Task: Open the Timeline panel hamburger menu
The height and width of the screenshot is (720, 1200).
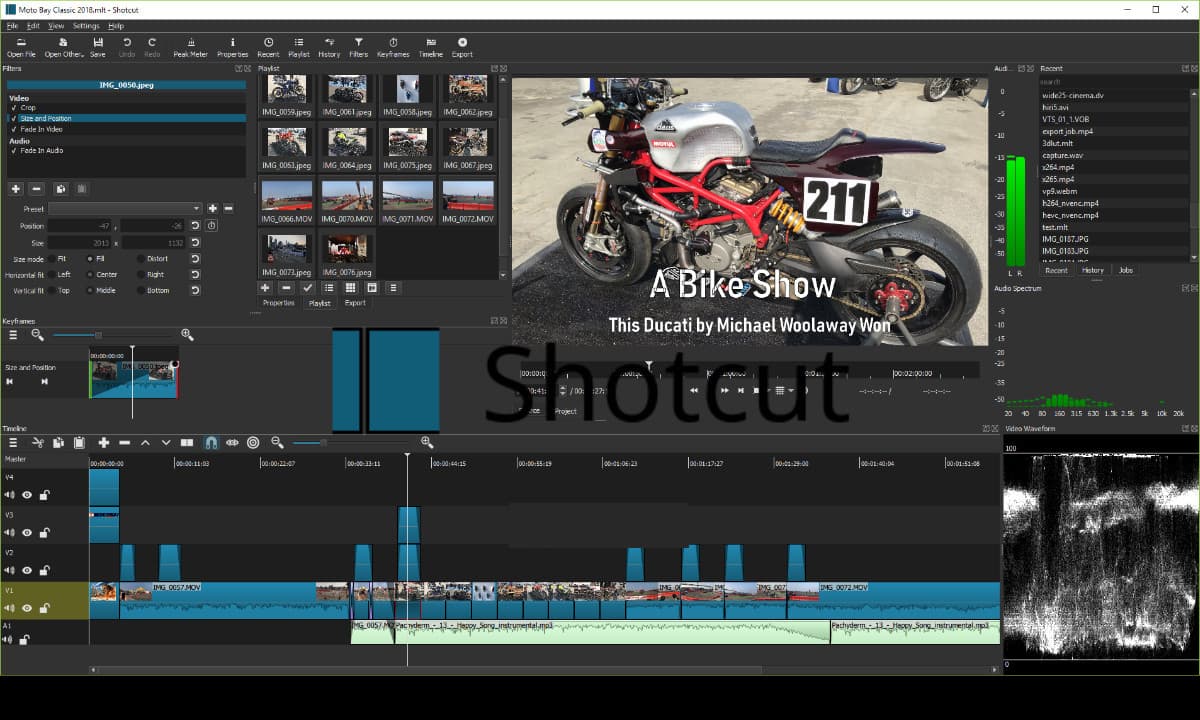Action: (13, 442)
